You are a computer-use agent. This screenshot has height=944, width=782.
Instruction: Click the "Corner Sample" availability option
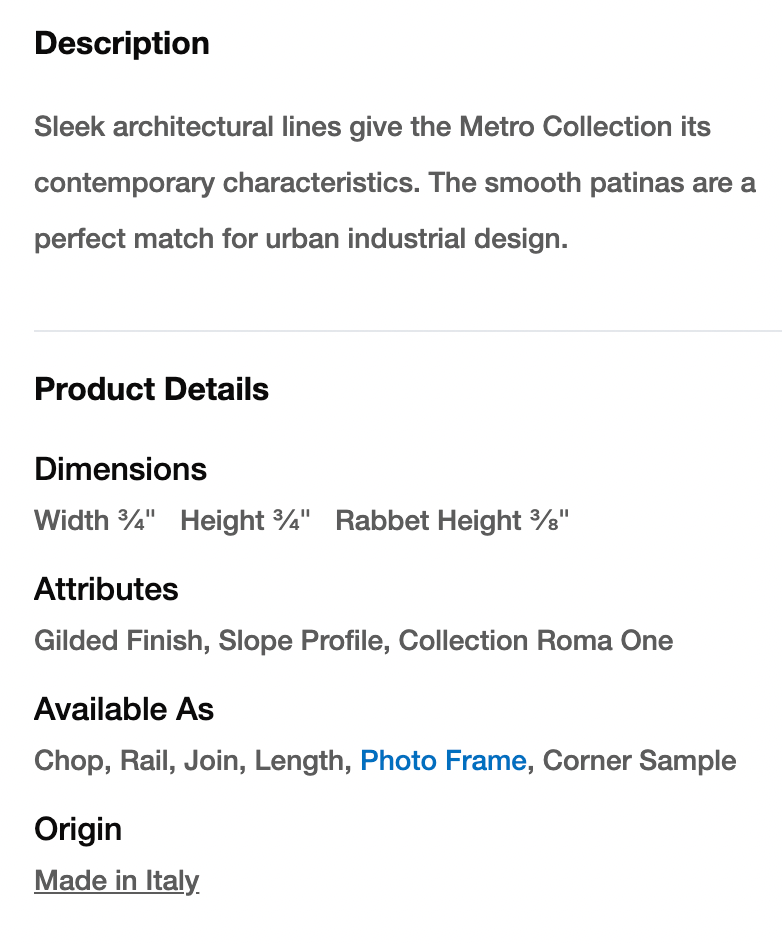pos(639,761)
